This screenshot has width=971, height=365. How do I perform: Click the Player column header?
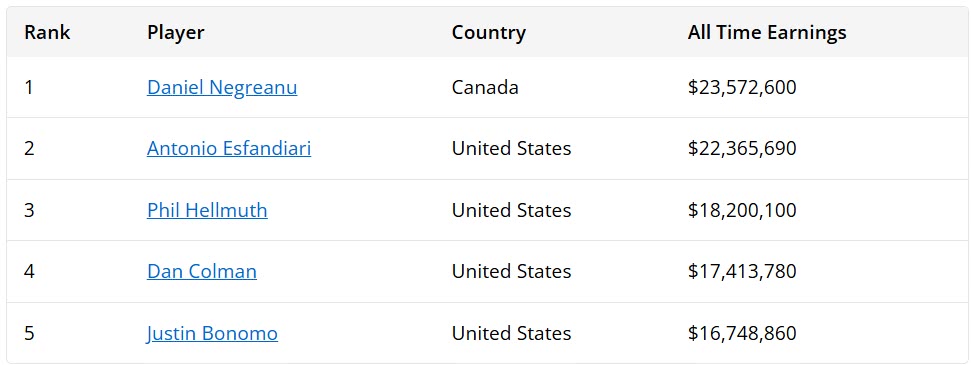coord(176,32)
